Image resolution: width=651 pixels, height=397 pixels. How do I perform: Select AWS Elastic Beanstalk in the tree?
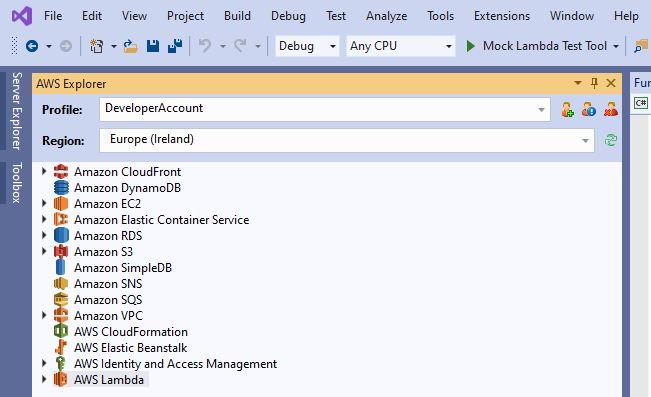(x=130, y=348)
